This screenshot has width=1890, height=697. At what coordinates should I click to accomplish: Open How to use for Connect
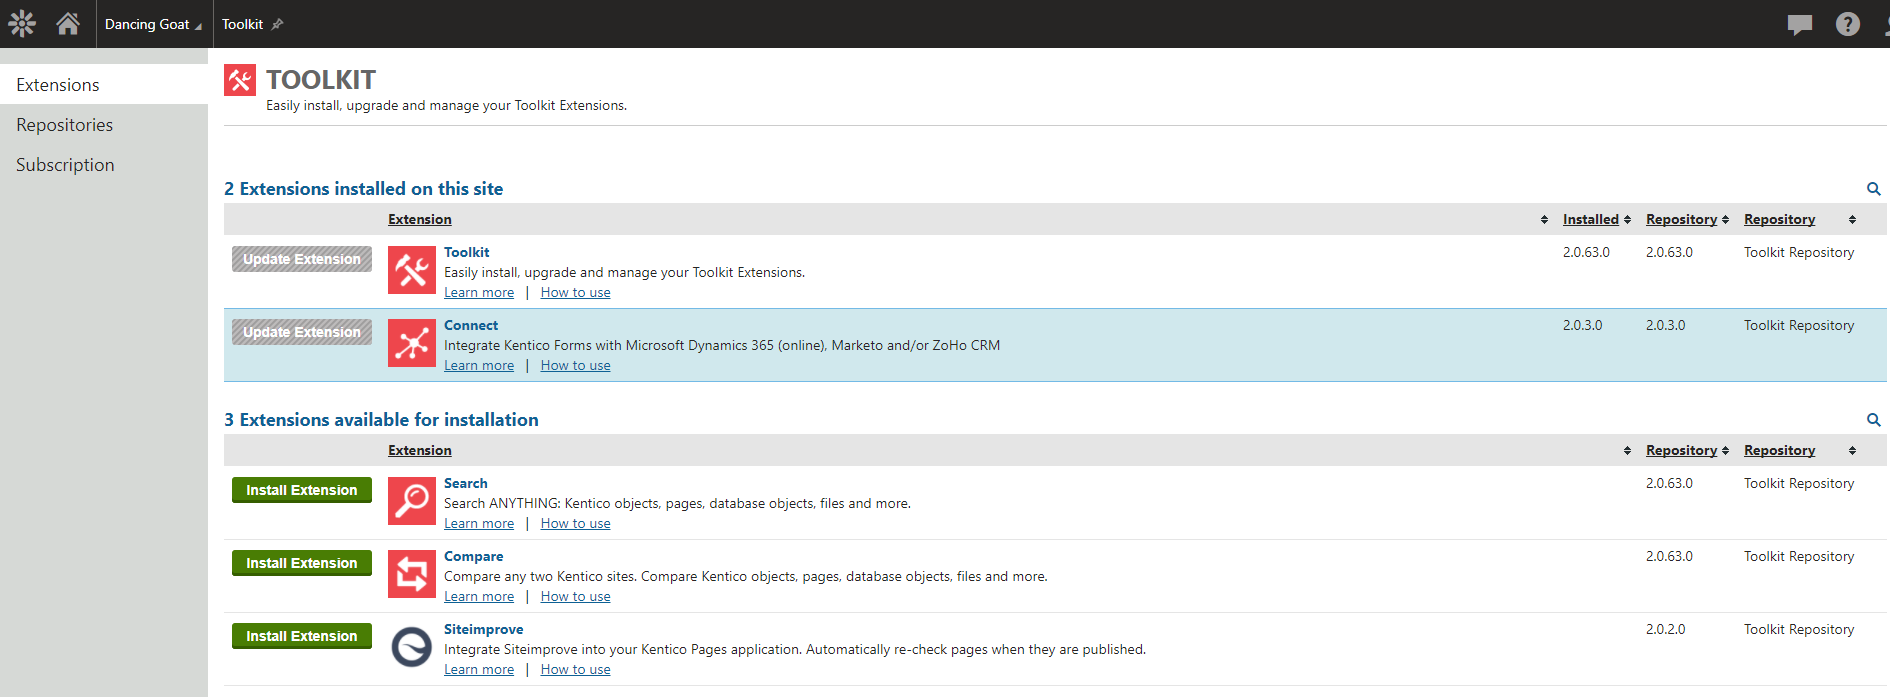[575, 366]
